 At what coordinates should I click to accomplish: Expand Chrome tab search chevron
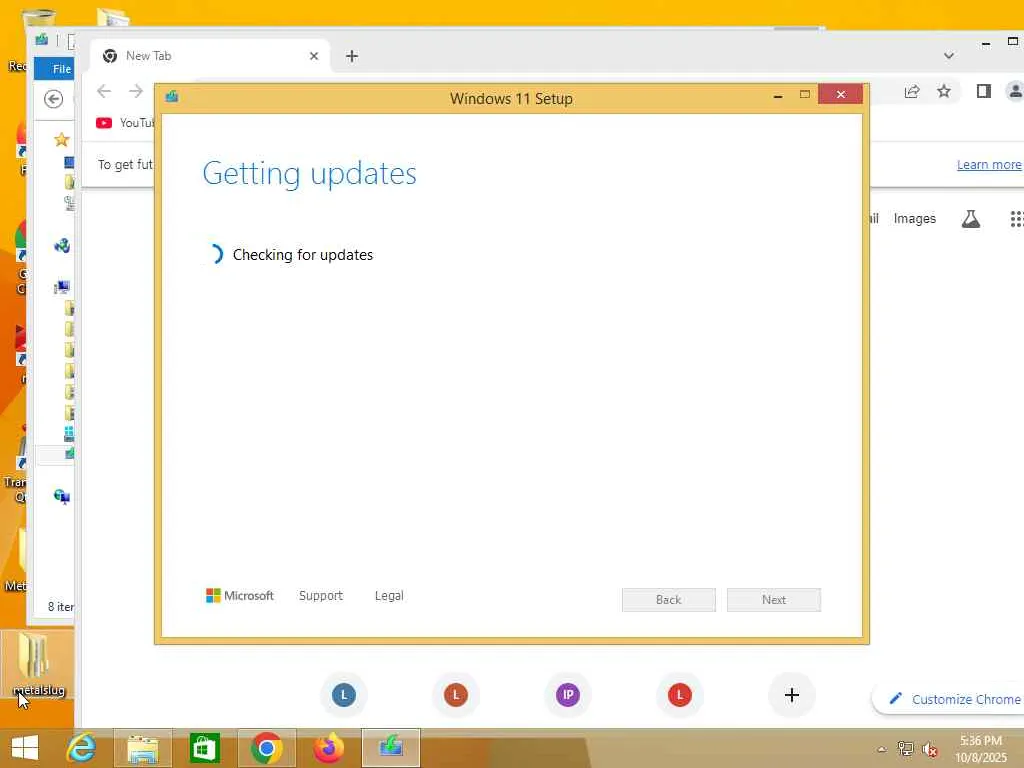pyautogui.click(x=949, y=56)
